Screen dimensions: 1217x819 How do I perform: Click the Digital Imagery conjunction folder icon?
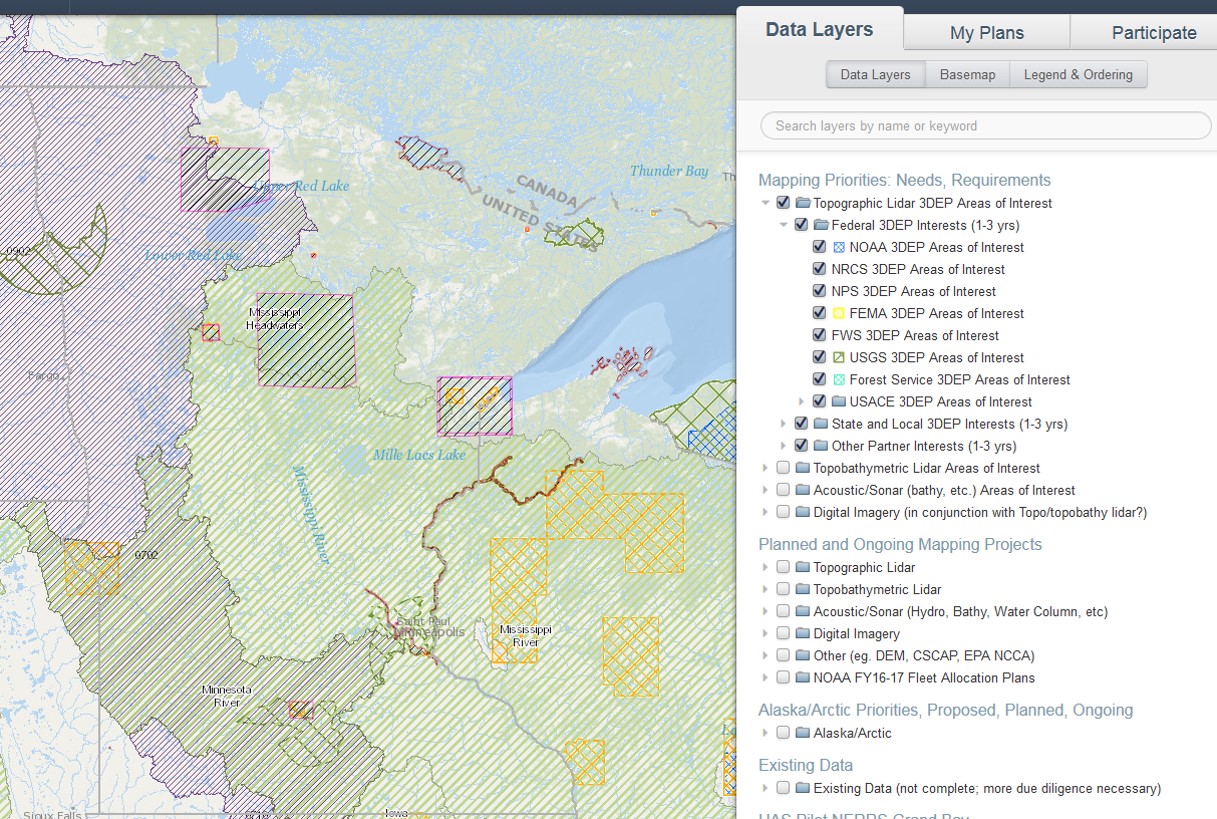tap(803, 512)
